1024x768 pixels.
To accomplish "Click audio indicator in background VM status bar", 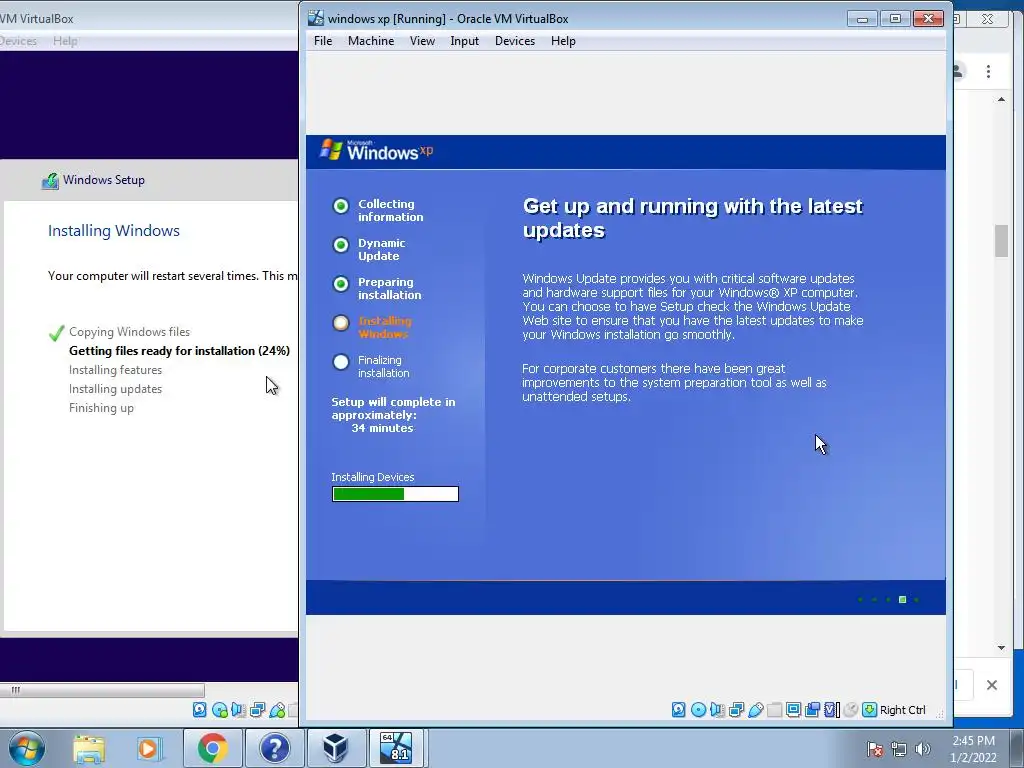I will click(x=238, y=710).
